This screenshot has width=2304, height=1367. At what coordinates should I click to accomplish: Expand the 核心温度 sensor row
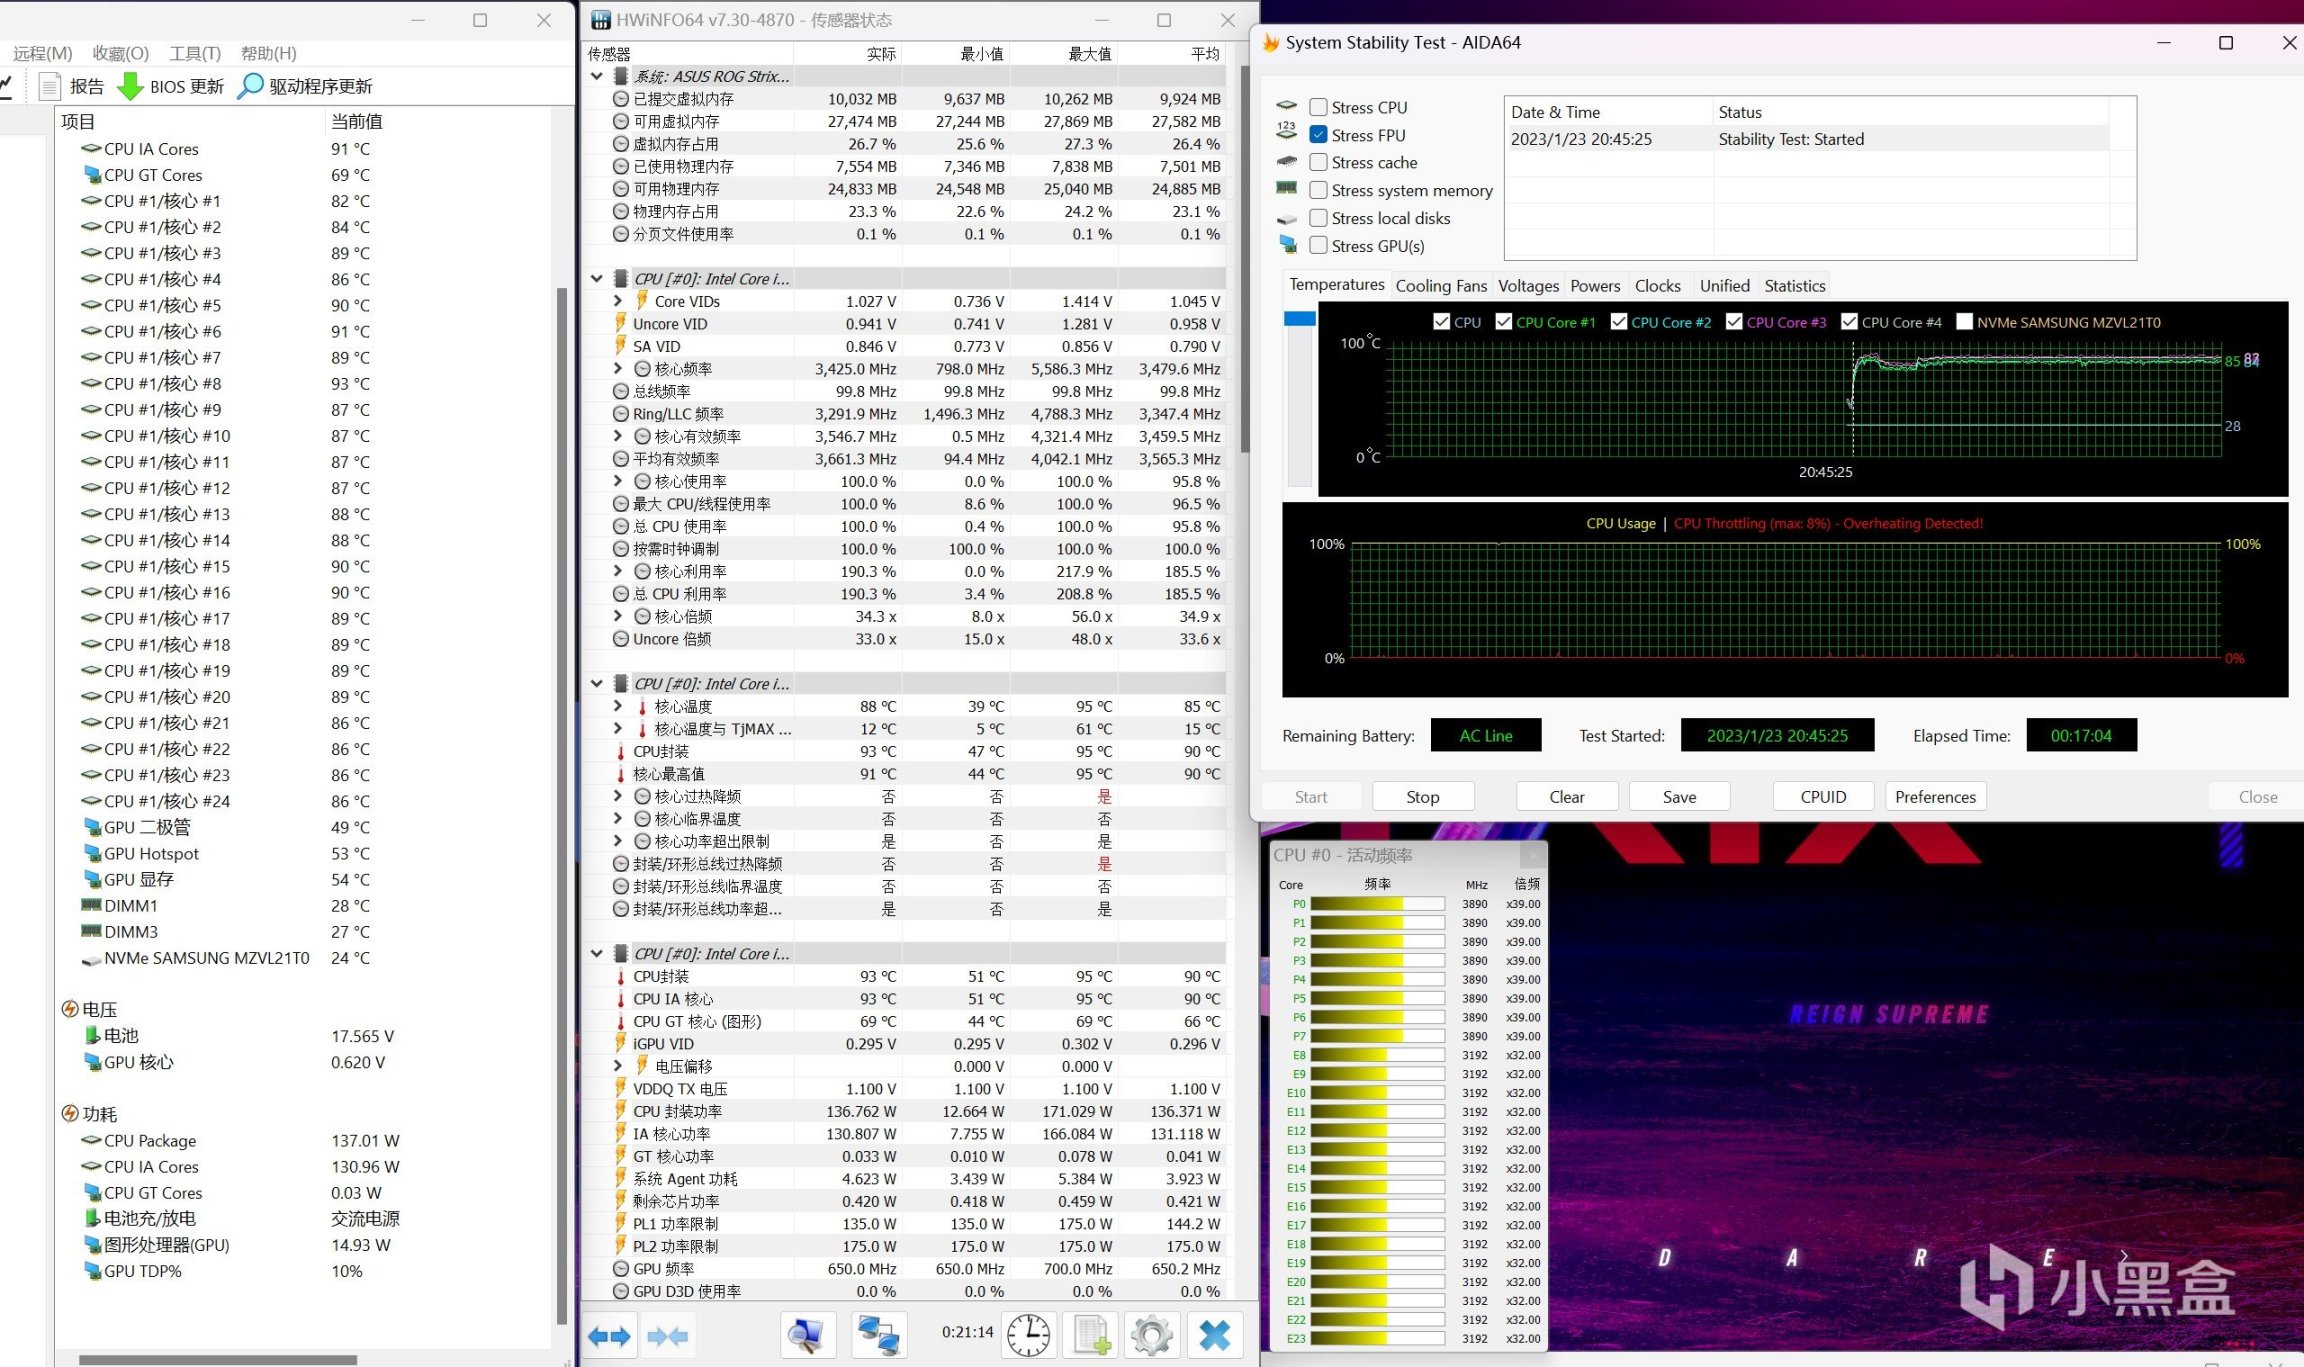[618, 706]
